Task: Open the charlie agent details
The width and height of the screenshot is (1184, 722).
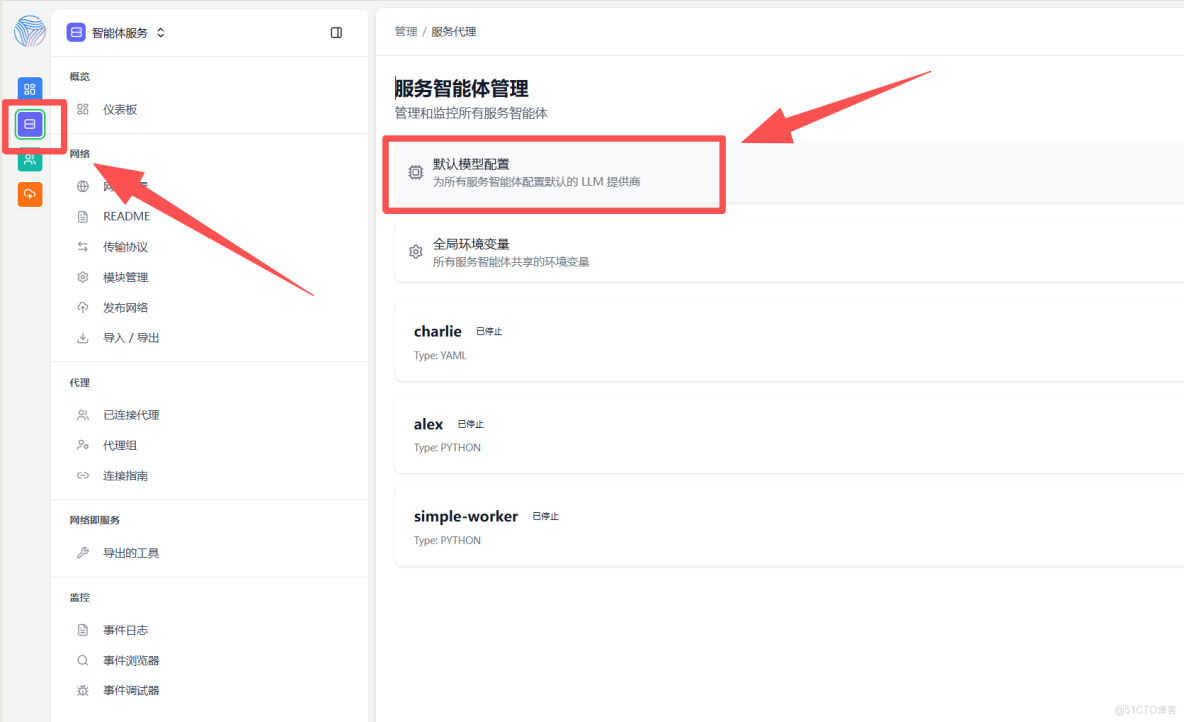Action: (x=437, y=331)
